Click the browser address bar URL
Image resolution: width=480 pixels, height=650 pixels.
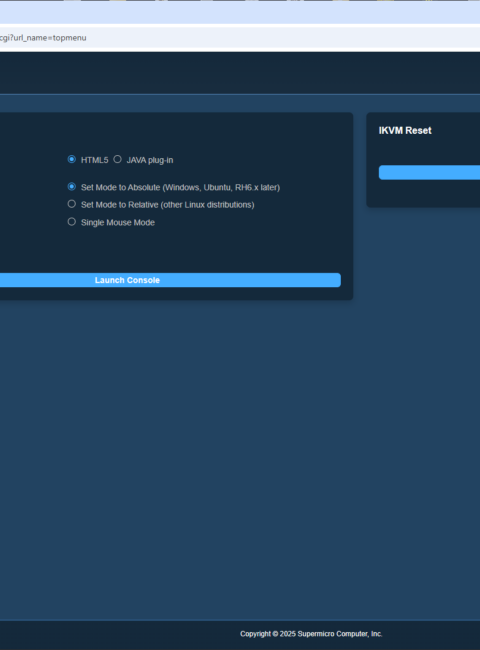click(x=43, y=38)
